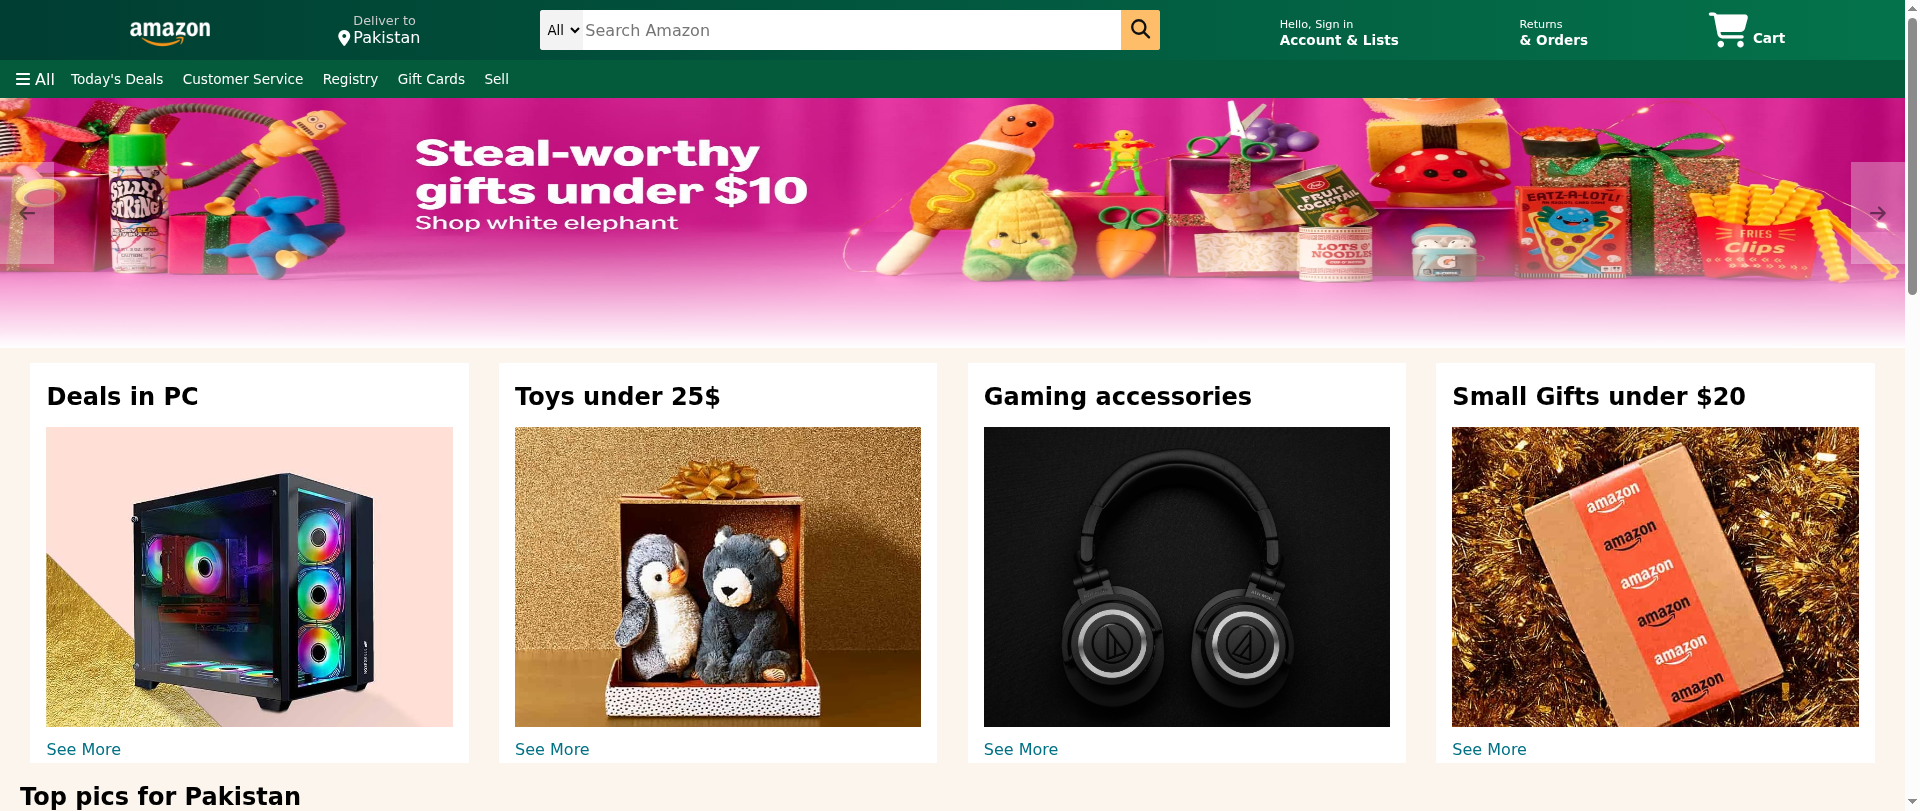Open Account & Lists menu
This screenshot has width=1920, height=811.
(1339, 32)
